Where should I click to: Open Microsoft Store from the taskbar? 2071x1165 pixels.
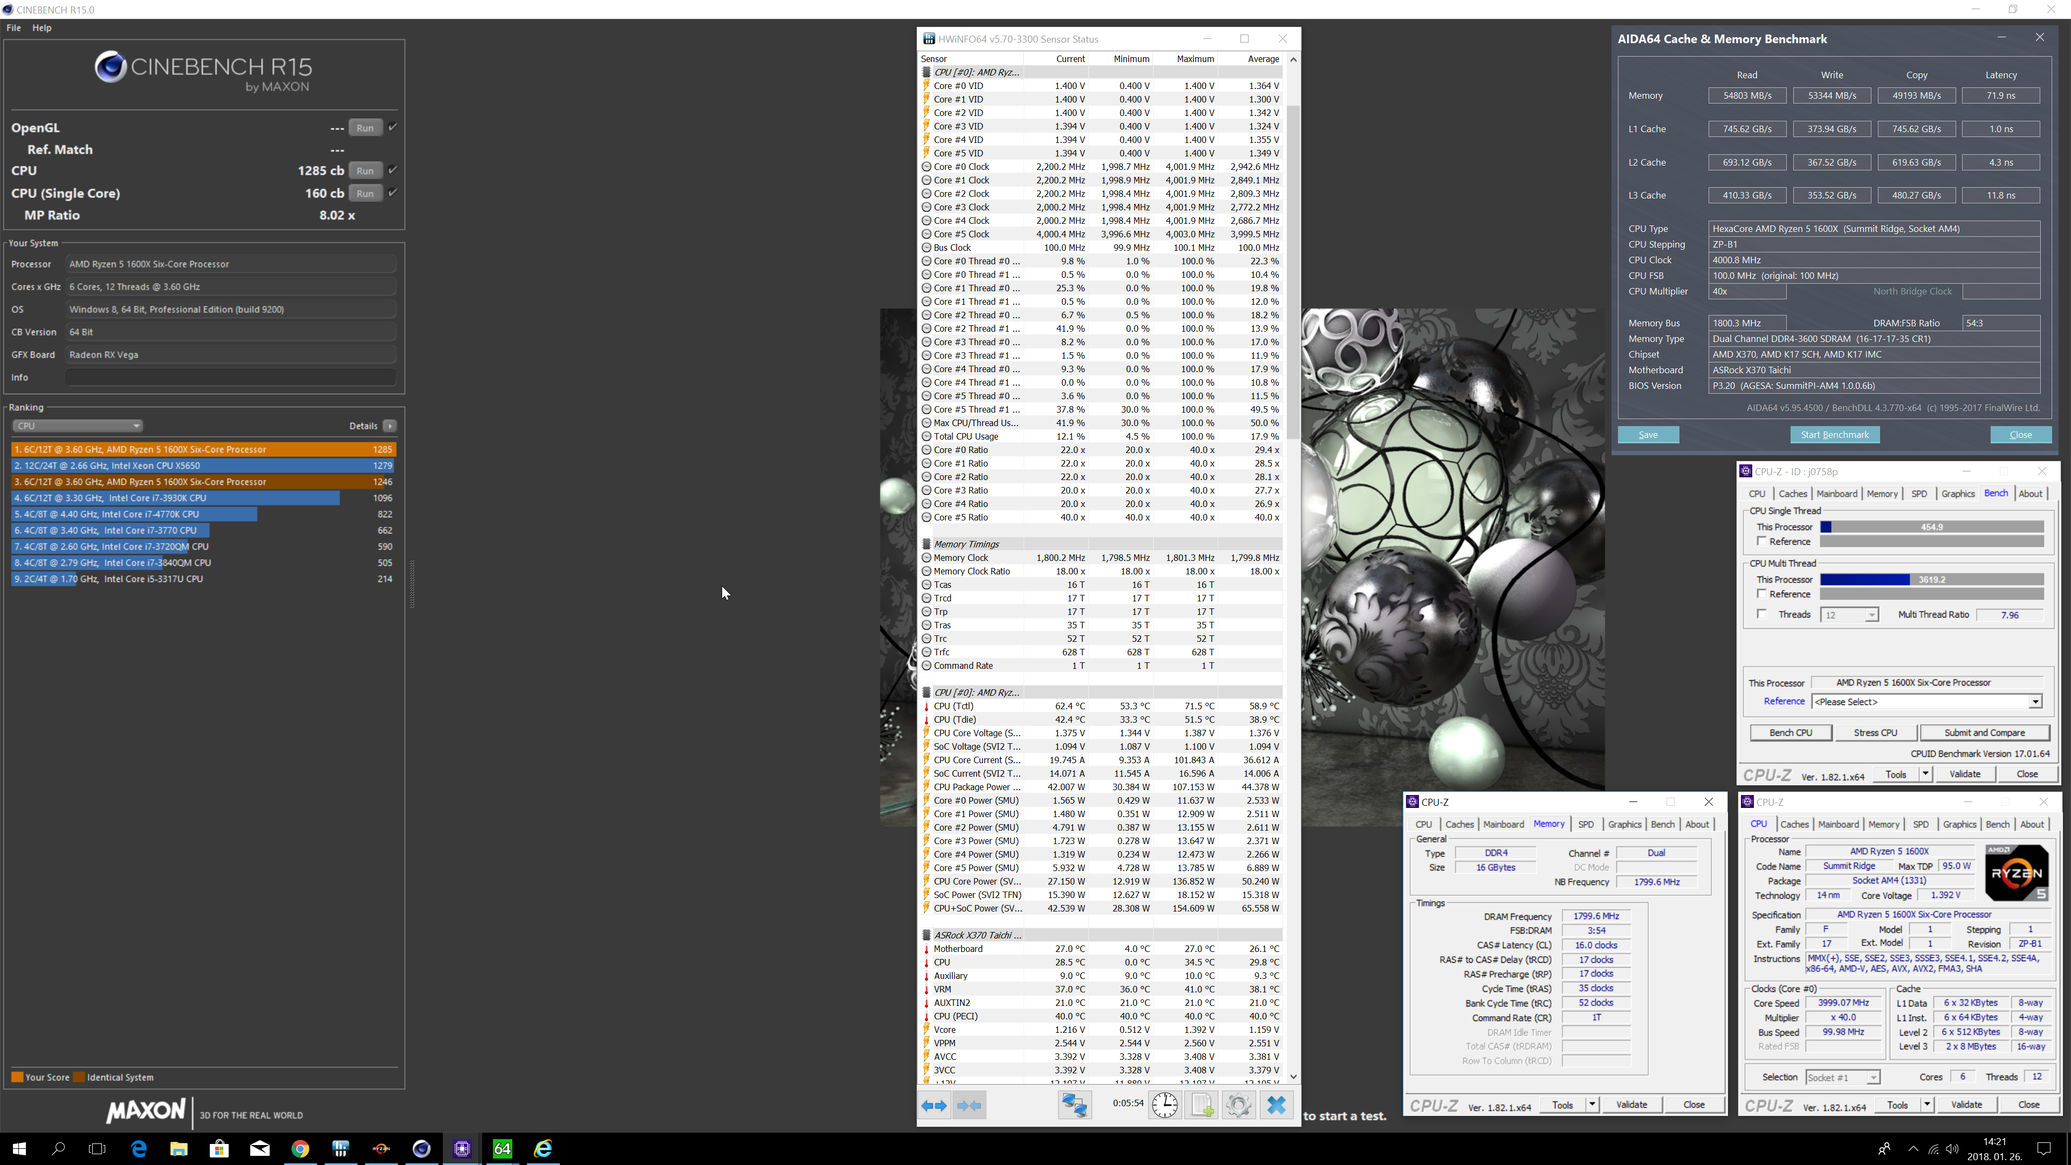(x=219, y=1149)
